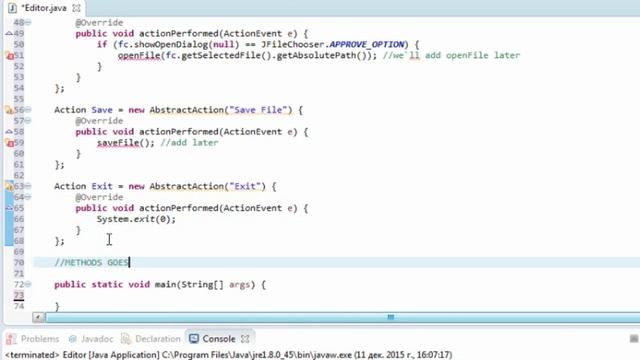Click the main method declaration text
Image resolution: width=640 pixels, height=360 pixels.
[x=160, y=284]
